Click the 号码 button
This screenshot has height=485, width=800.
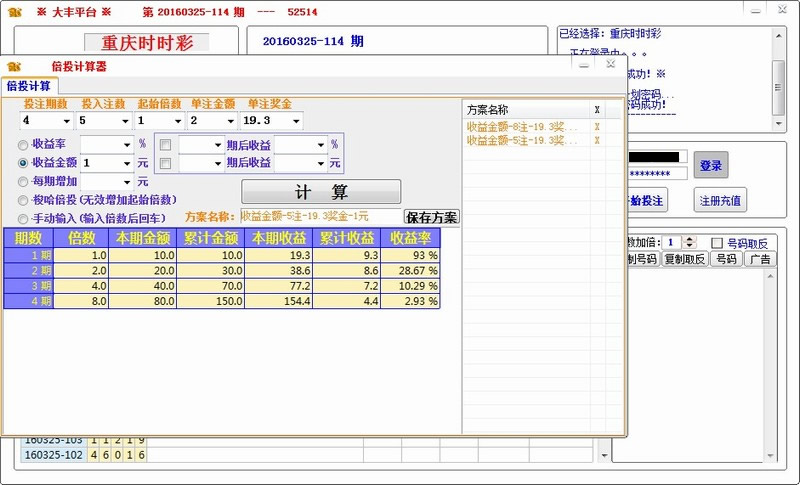click(726, 259)
